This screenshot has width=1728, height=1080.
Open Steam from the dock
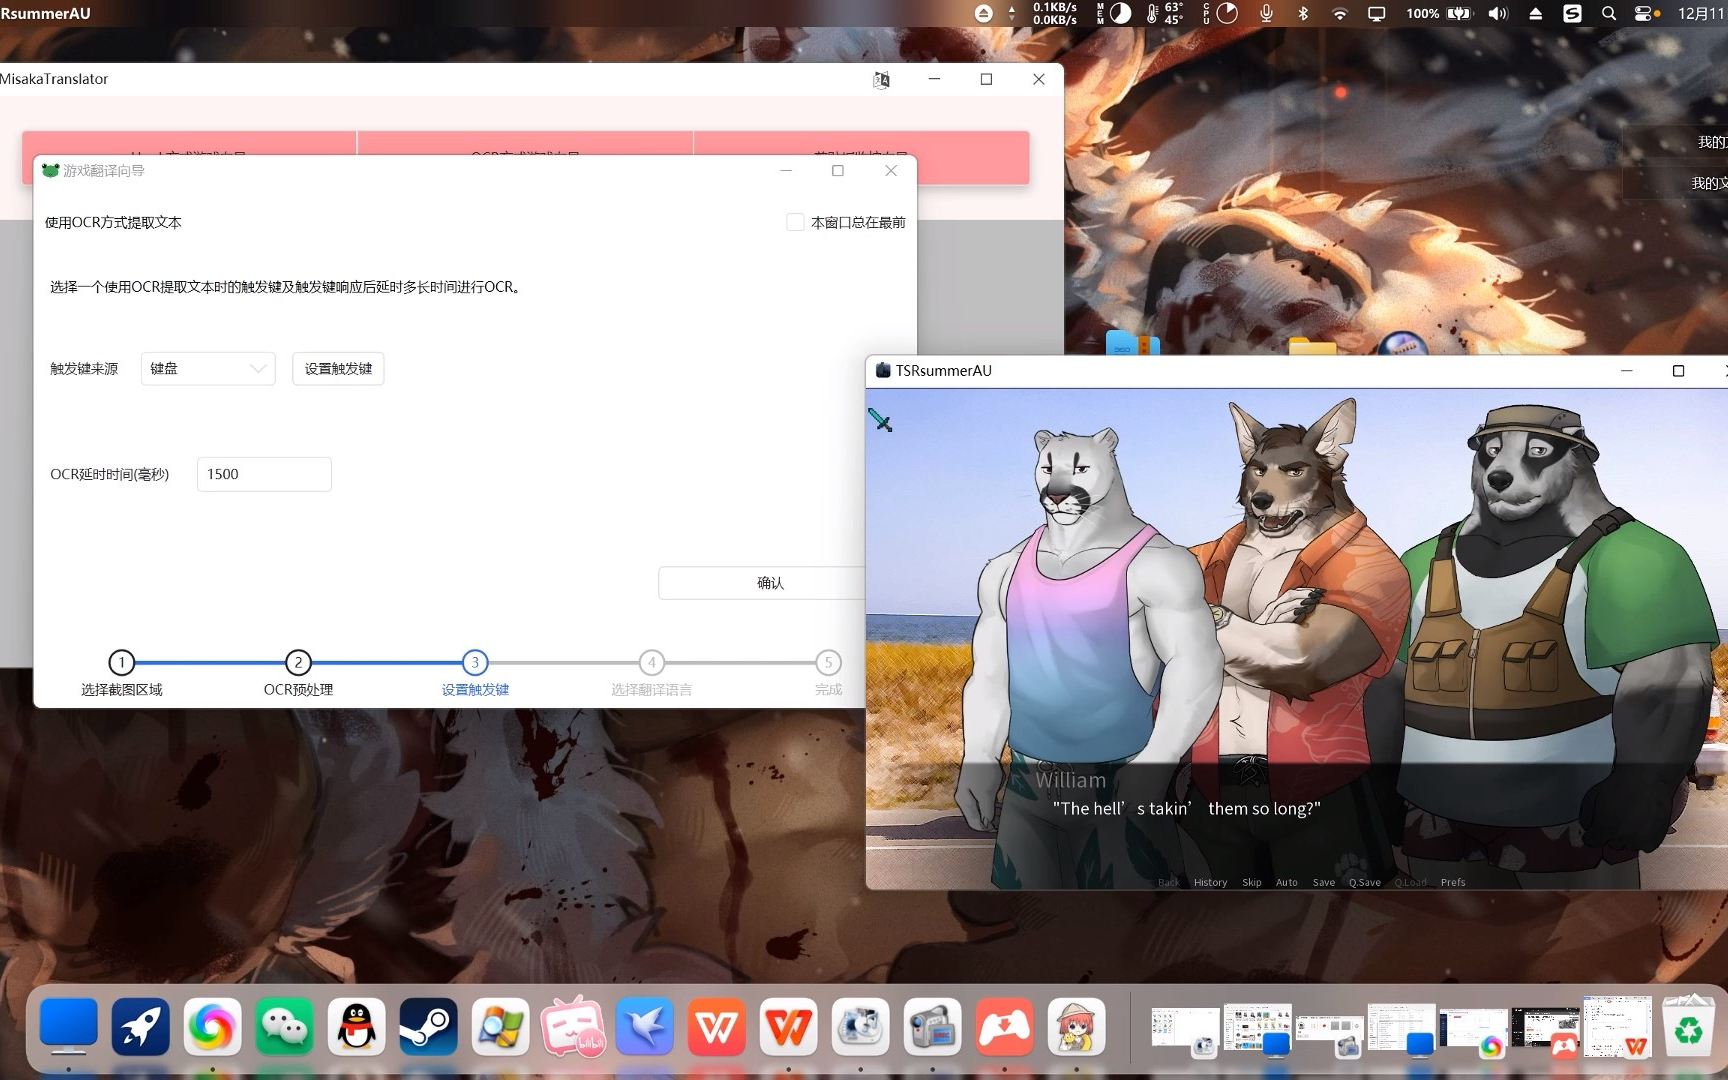click(429, 1027)
